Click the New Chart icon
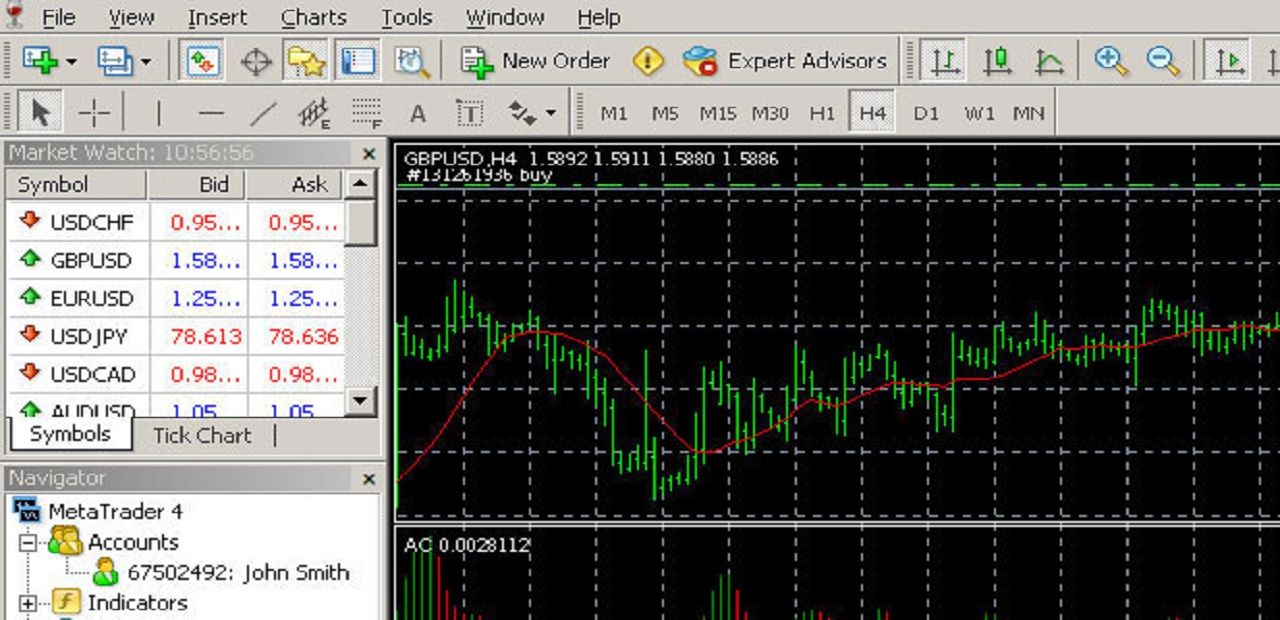The height and width of the screenshot is (620, 1280). click(41, 61)
